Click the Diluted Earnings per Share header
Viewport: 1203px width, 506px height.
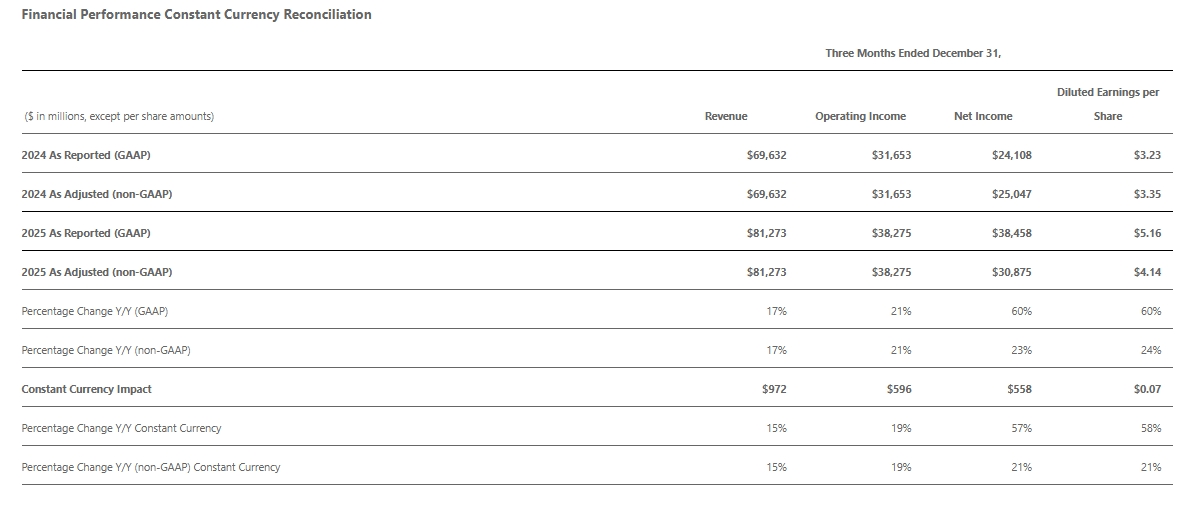(1108, 104)
